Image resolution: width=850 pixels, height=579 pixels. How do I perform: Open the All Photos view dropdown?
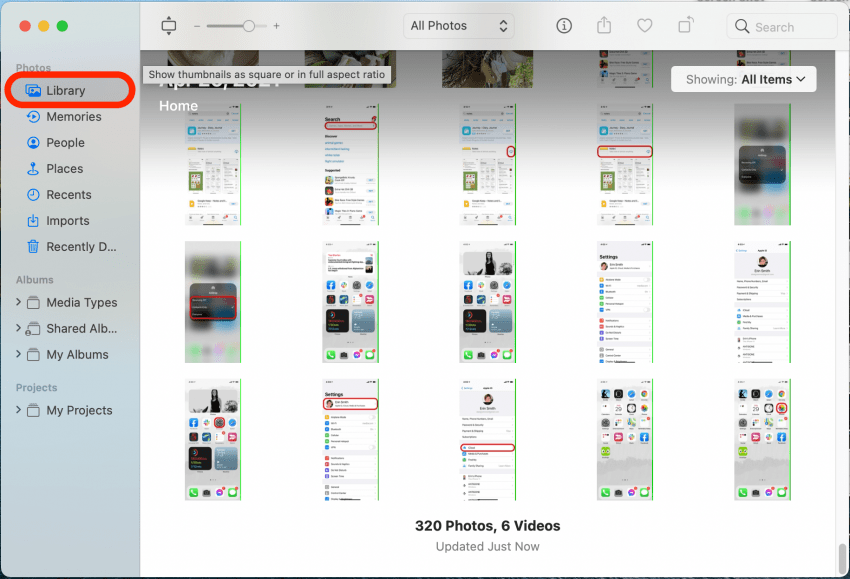pos(459,26)
